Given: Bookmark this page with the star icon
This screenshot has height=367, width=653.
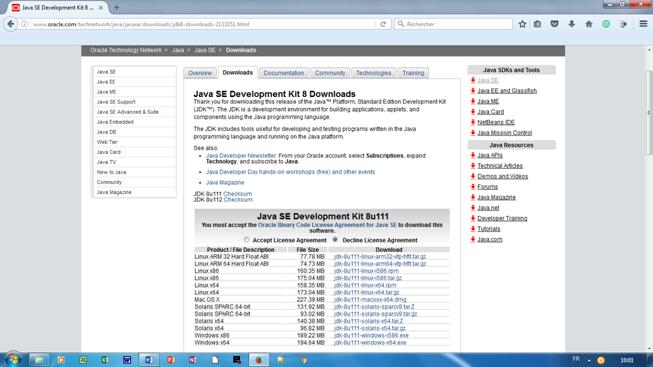Looking at the screenshot, I should (522, 24).
